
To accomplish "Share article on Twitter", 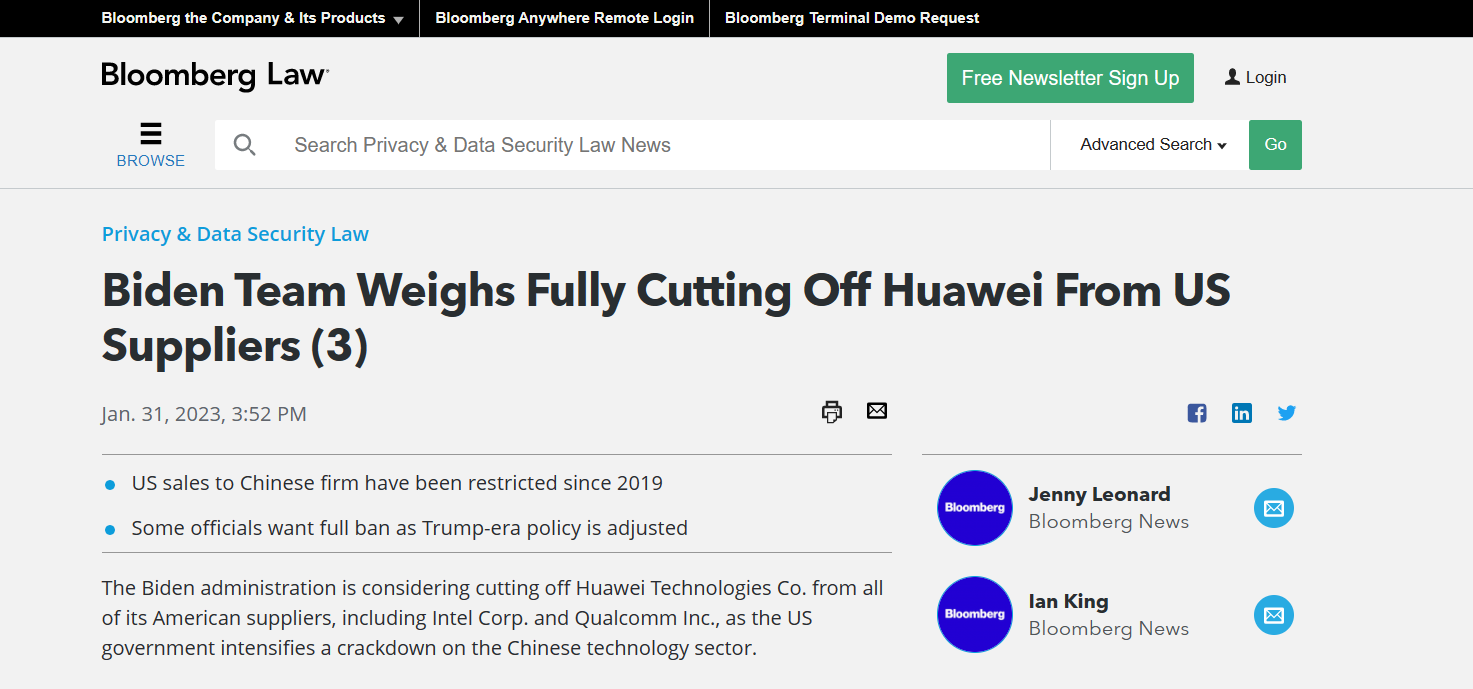I will 1287,413.
